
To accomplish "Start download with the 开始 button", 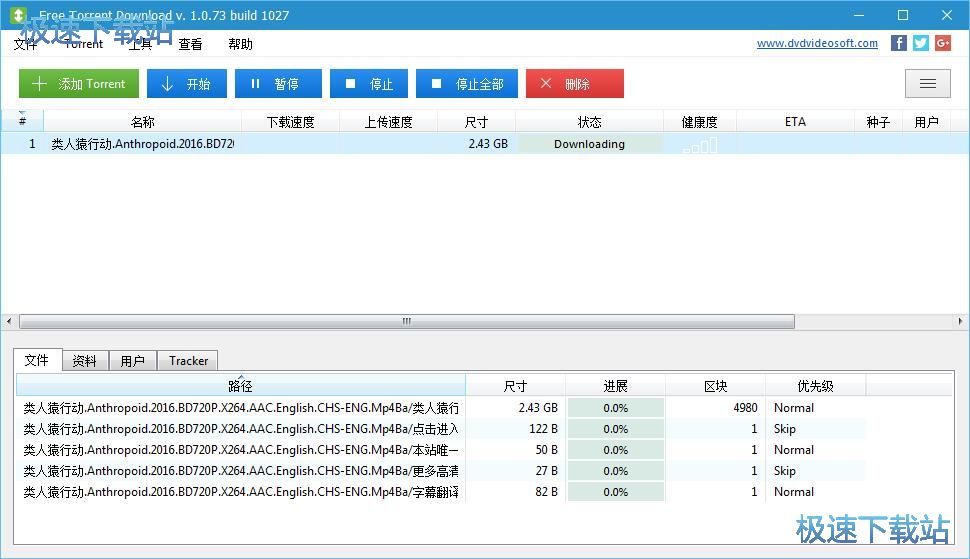I will 187,83.
